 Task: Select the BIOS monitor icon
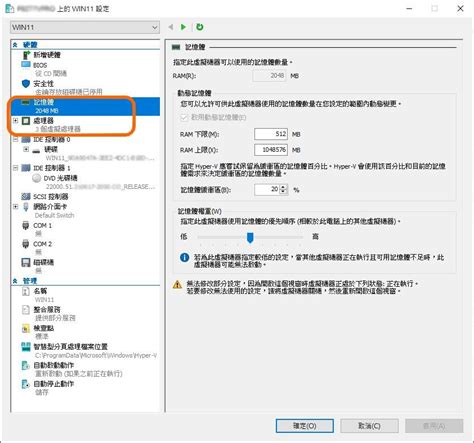pos(26,64)
